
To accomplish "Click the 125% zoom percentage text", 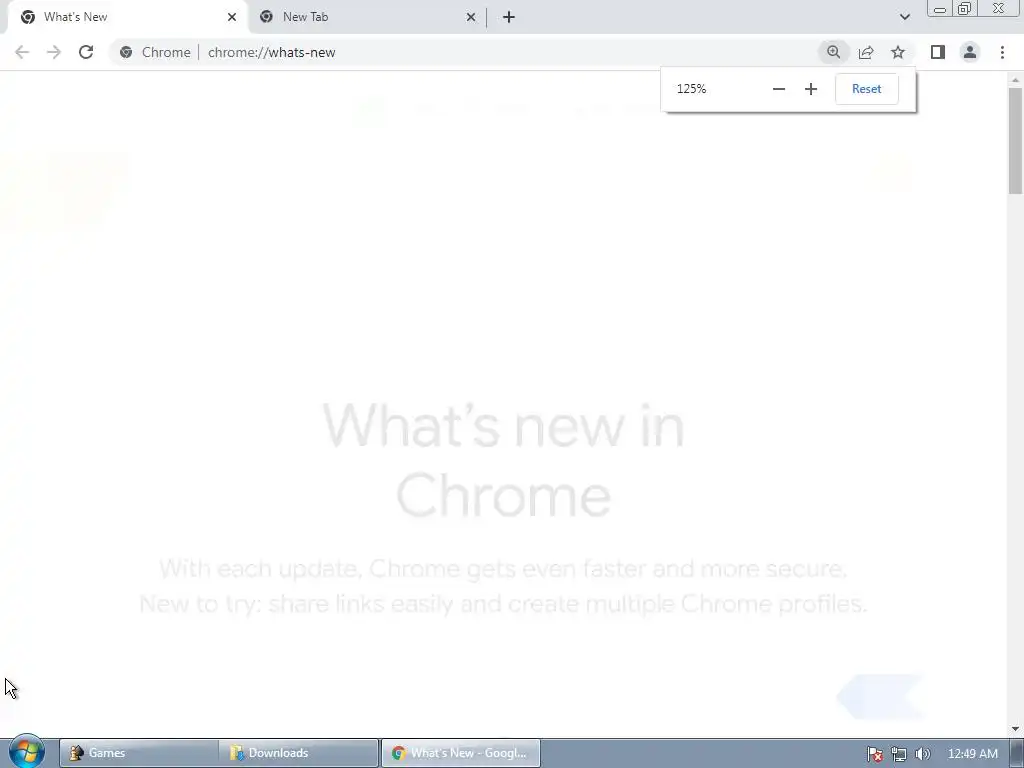I will tap(692, 89).
